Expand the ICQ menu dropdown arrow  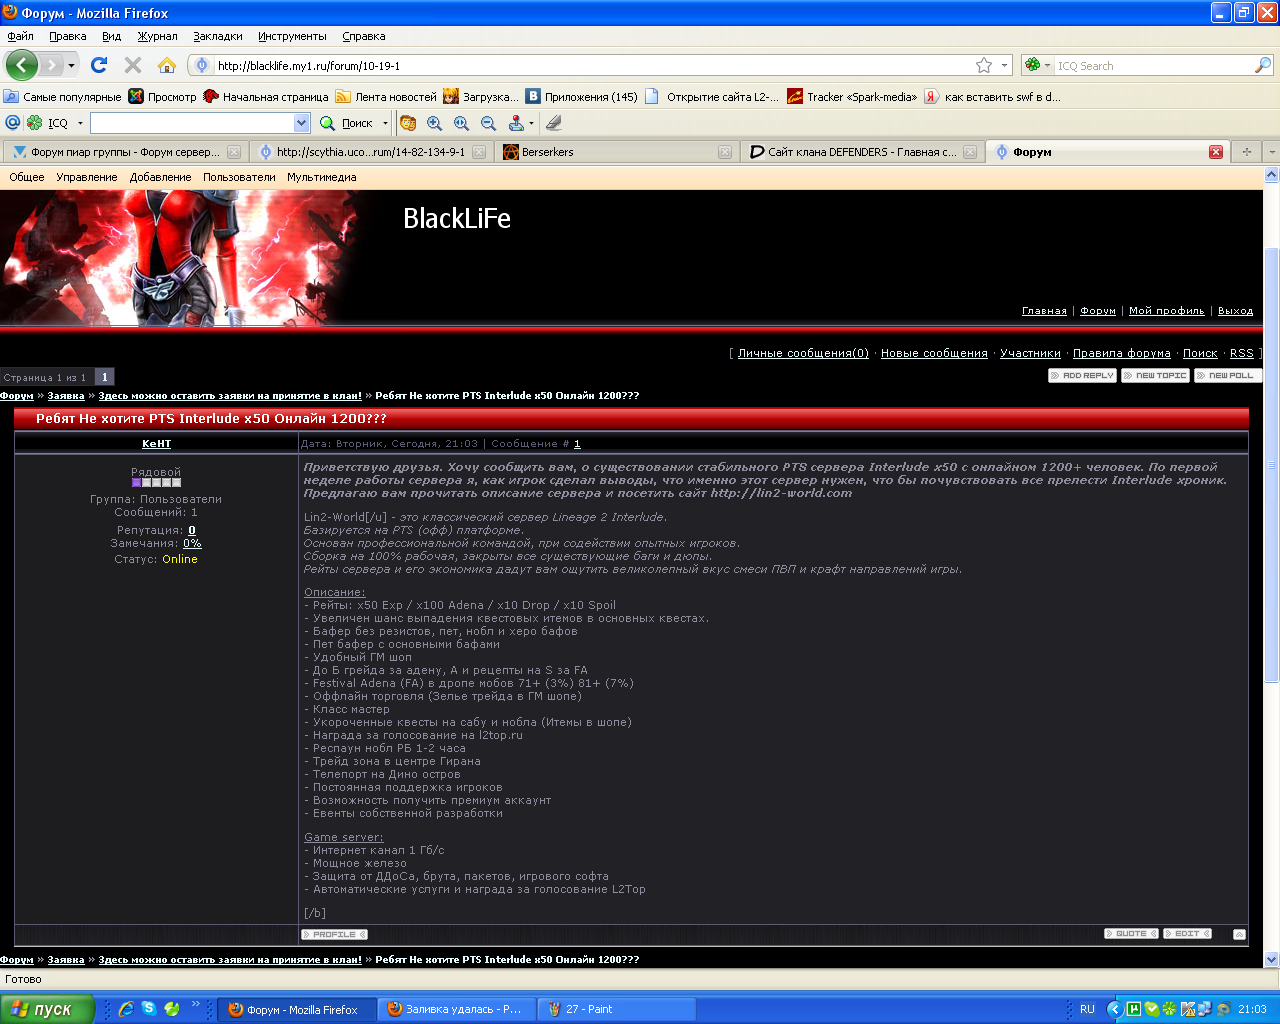pyautogui.click(x=80, y=123)
